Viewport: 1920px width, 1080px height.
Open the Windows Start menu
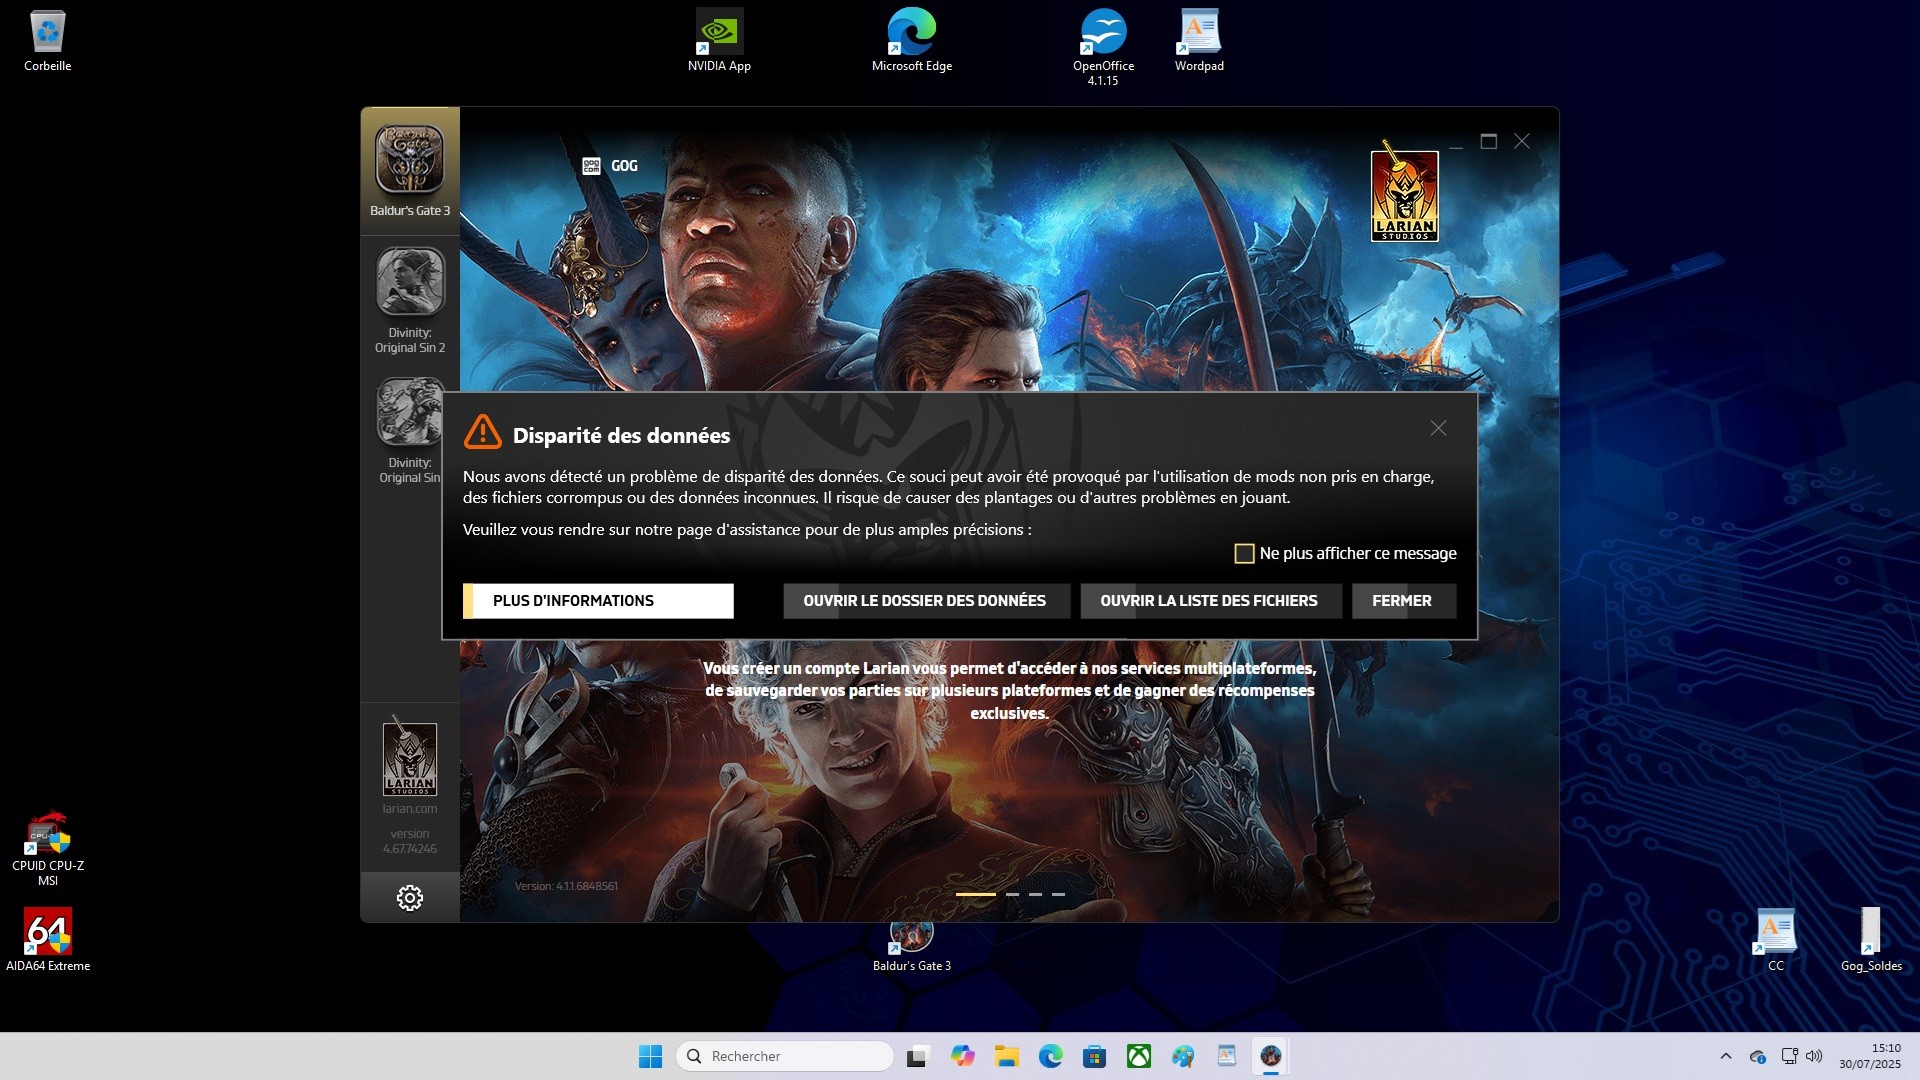650,1056
